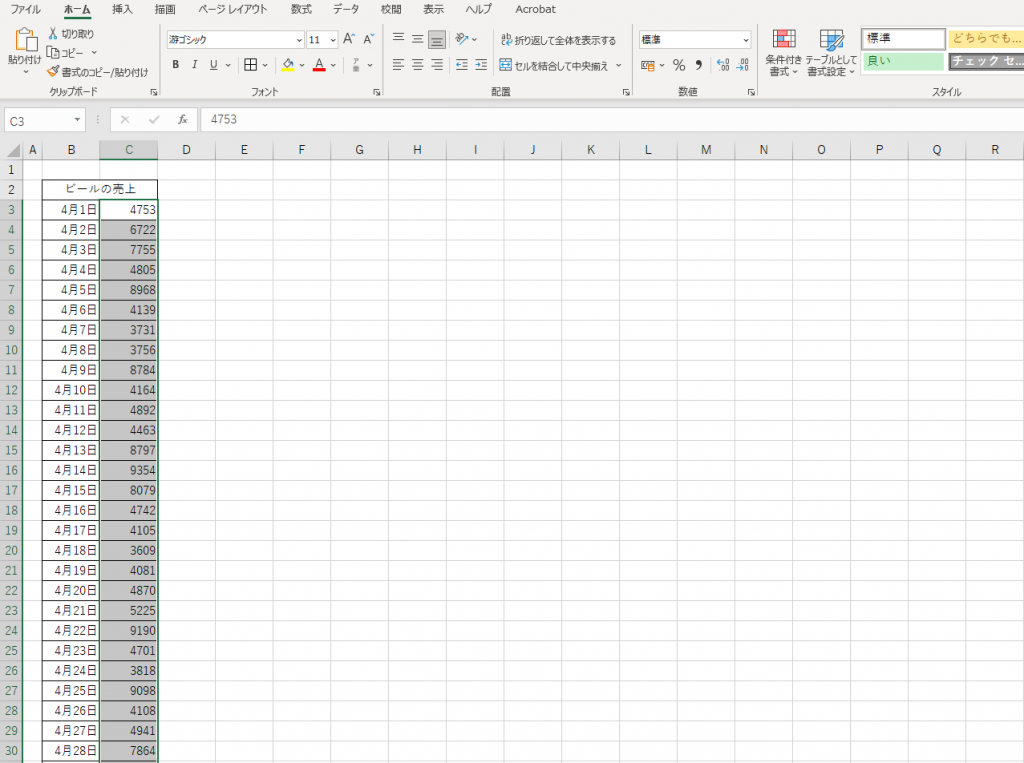Click the increase decimal places icon
Image resolution: width=1024 pixels, height=763 pixels.
pos(723,65)
